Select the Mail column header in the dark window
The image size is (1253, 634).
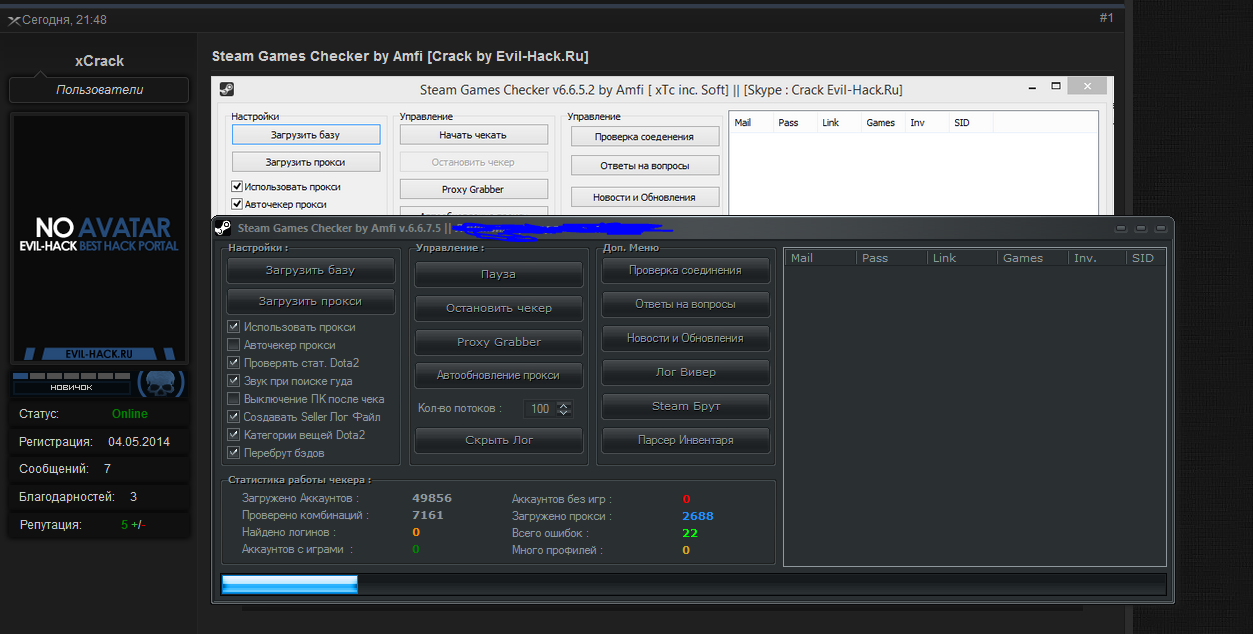[x=820, y=258]
